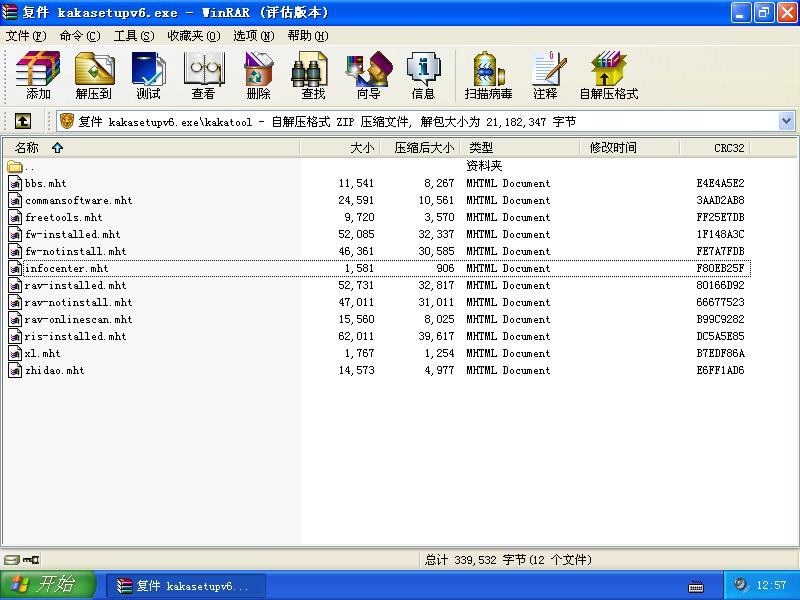Viewport: 800px width, 600px height.
Task: Sort by the 修改时间 column header
Action: [630, 148]
